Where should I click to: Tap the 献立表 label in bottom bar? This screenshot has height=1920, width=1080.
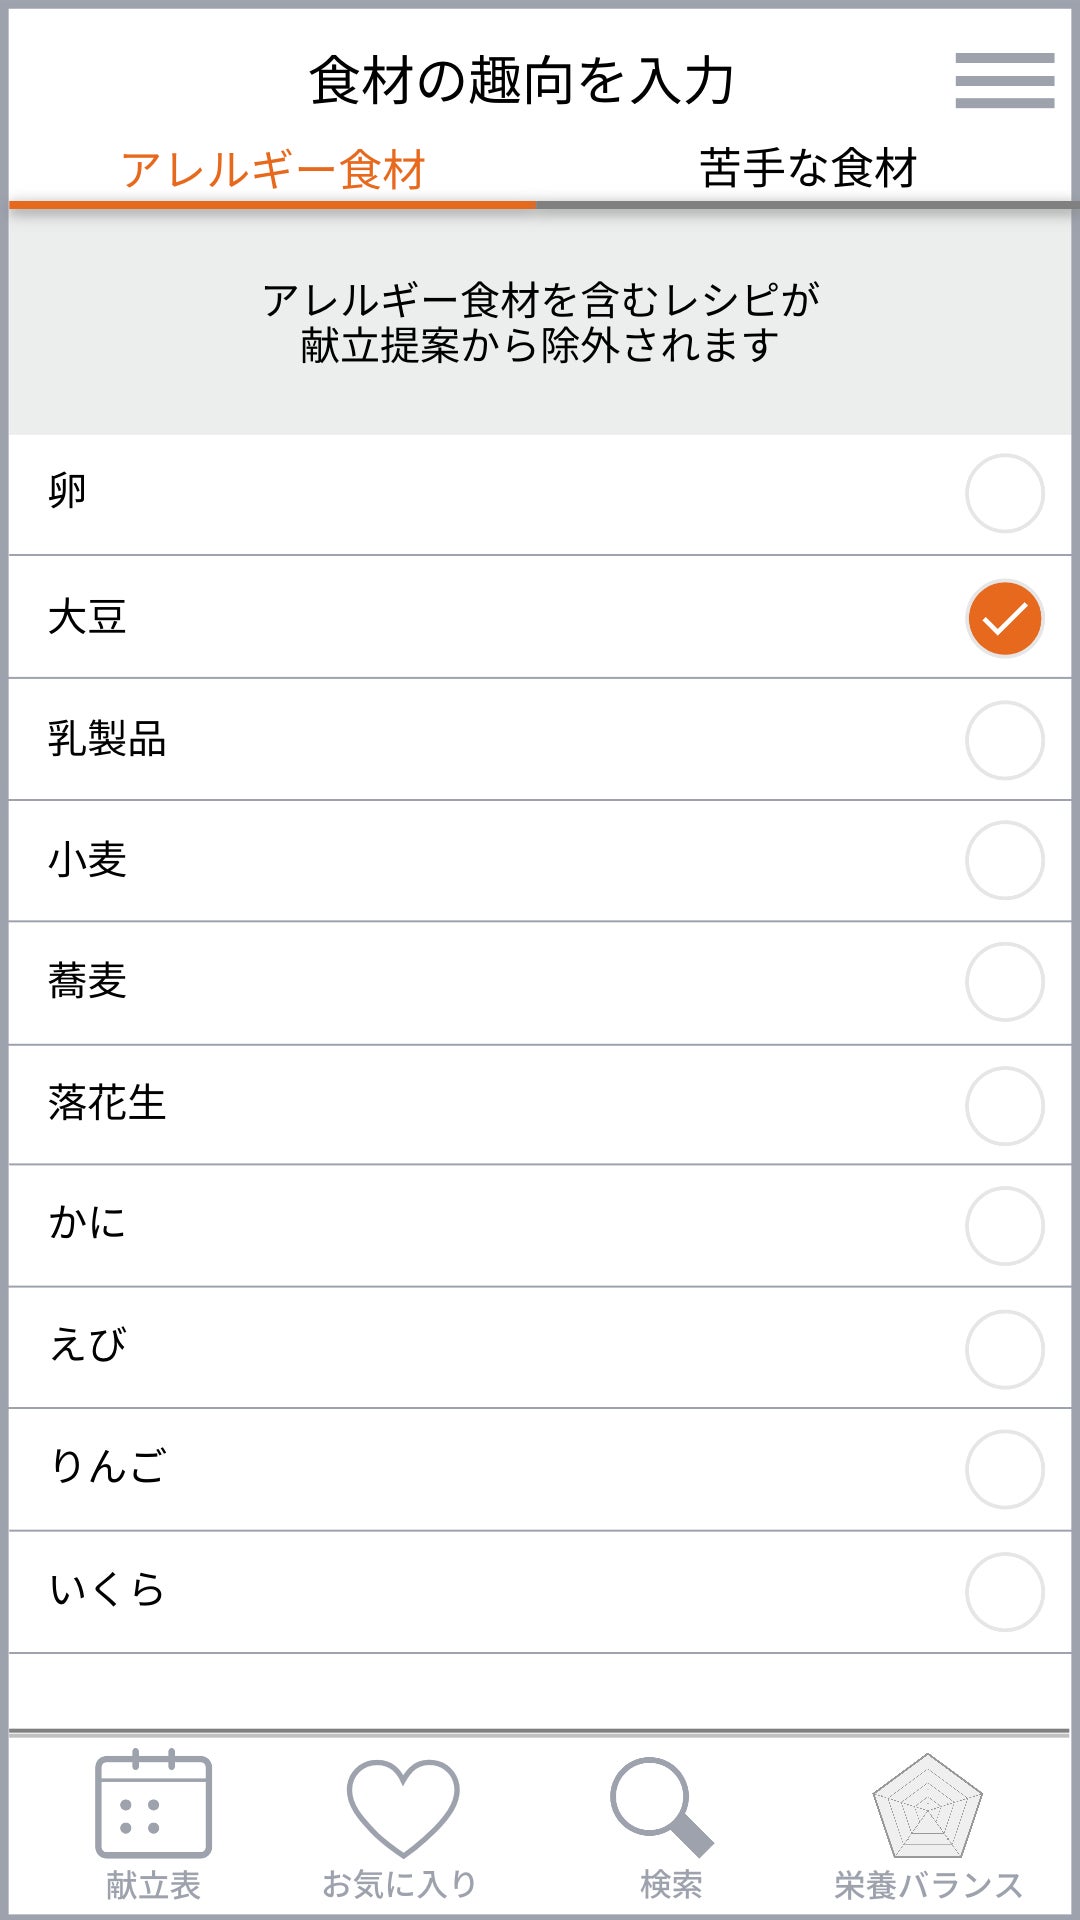[x=153, y=1886]
